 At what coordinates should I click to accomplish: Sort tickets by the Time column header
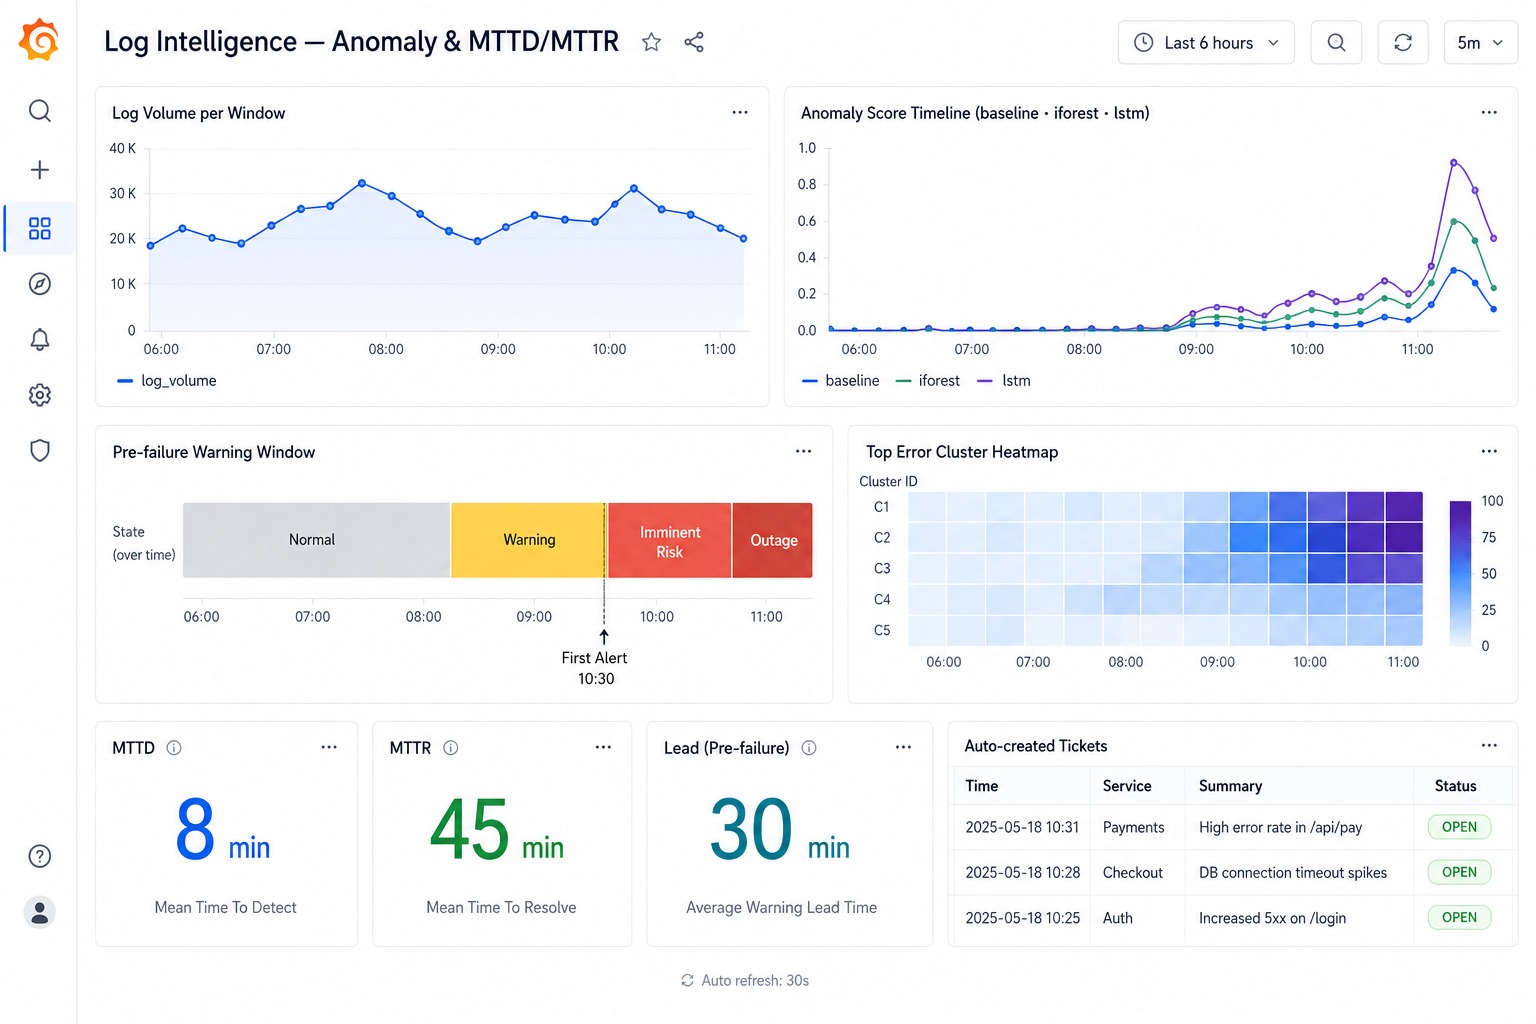coord(982,786)
